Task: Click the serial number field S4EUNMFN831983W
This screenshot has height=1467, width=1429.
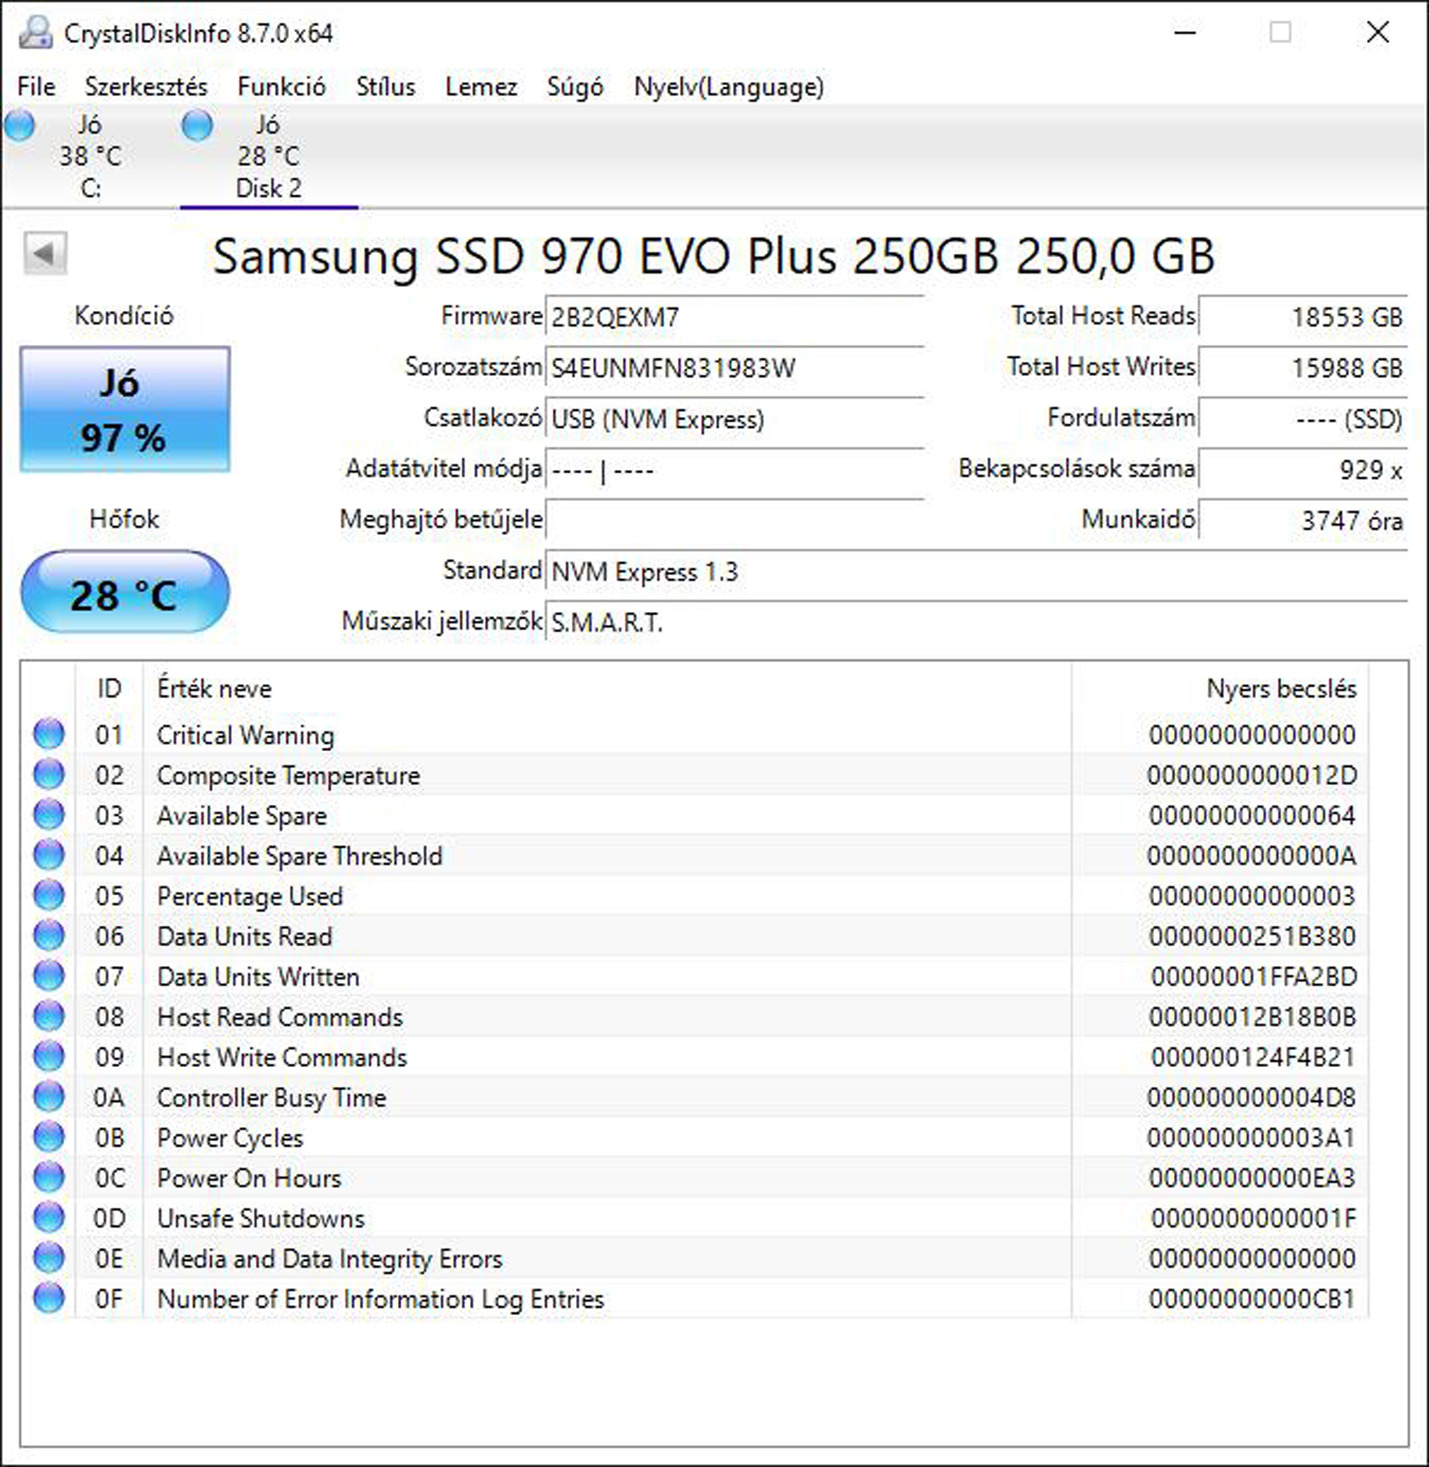Action: 734,368
